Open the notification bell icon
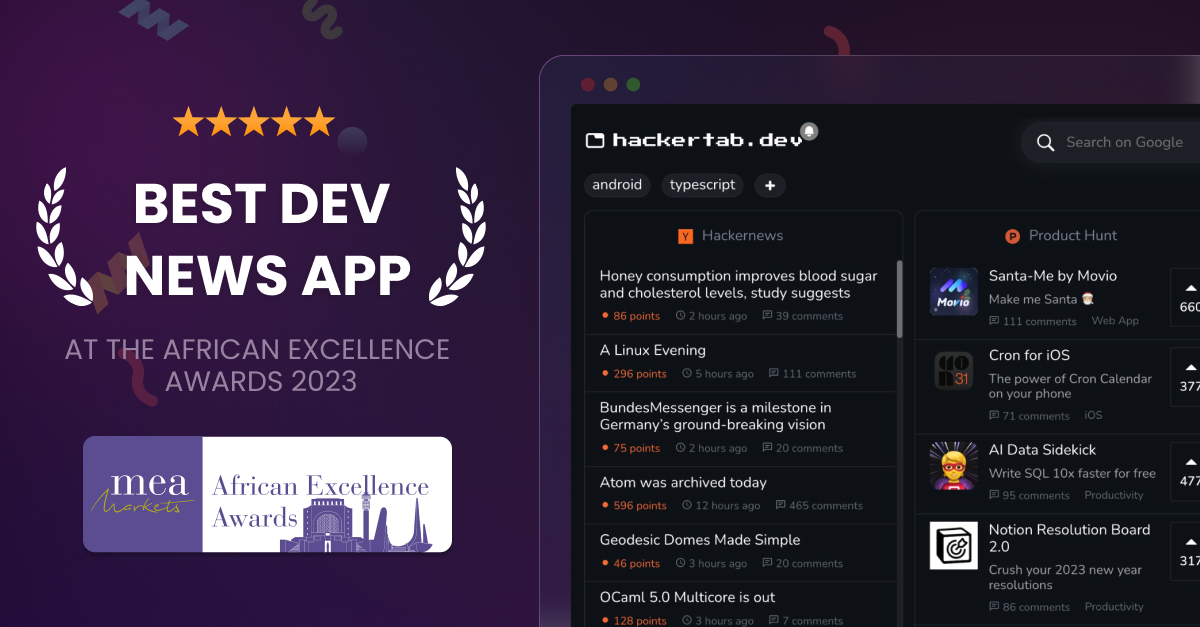The width and height of the screenshot is (1200, 627). click(809, 131)
